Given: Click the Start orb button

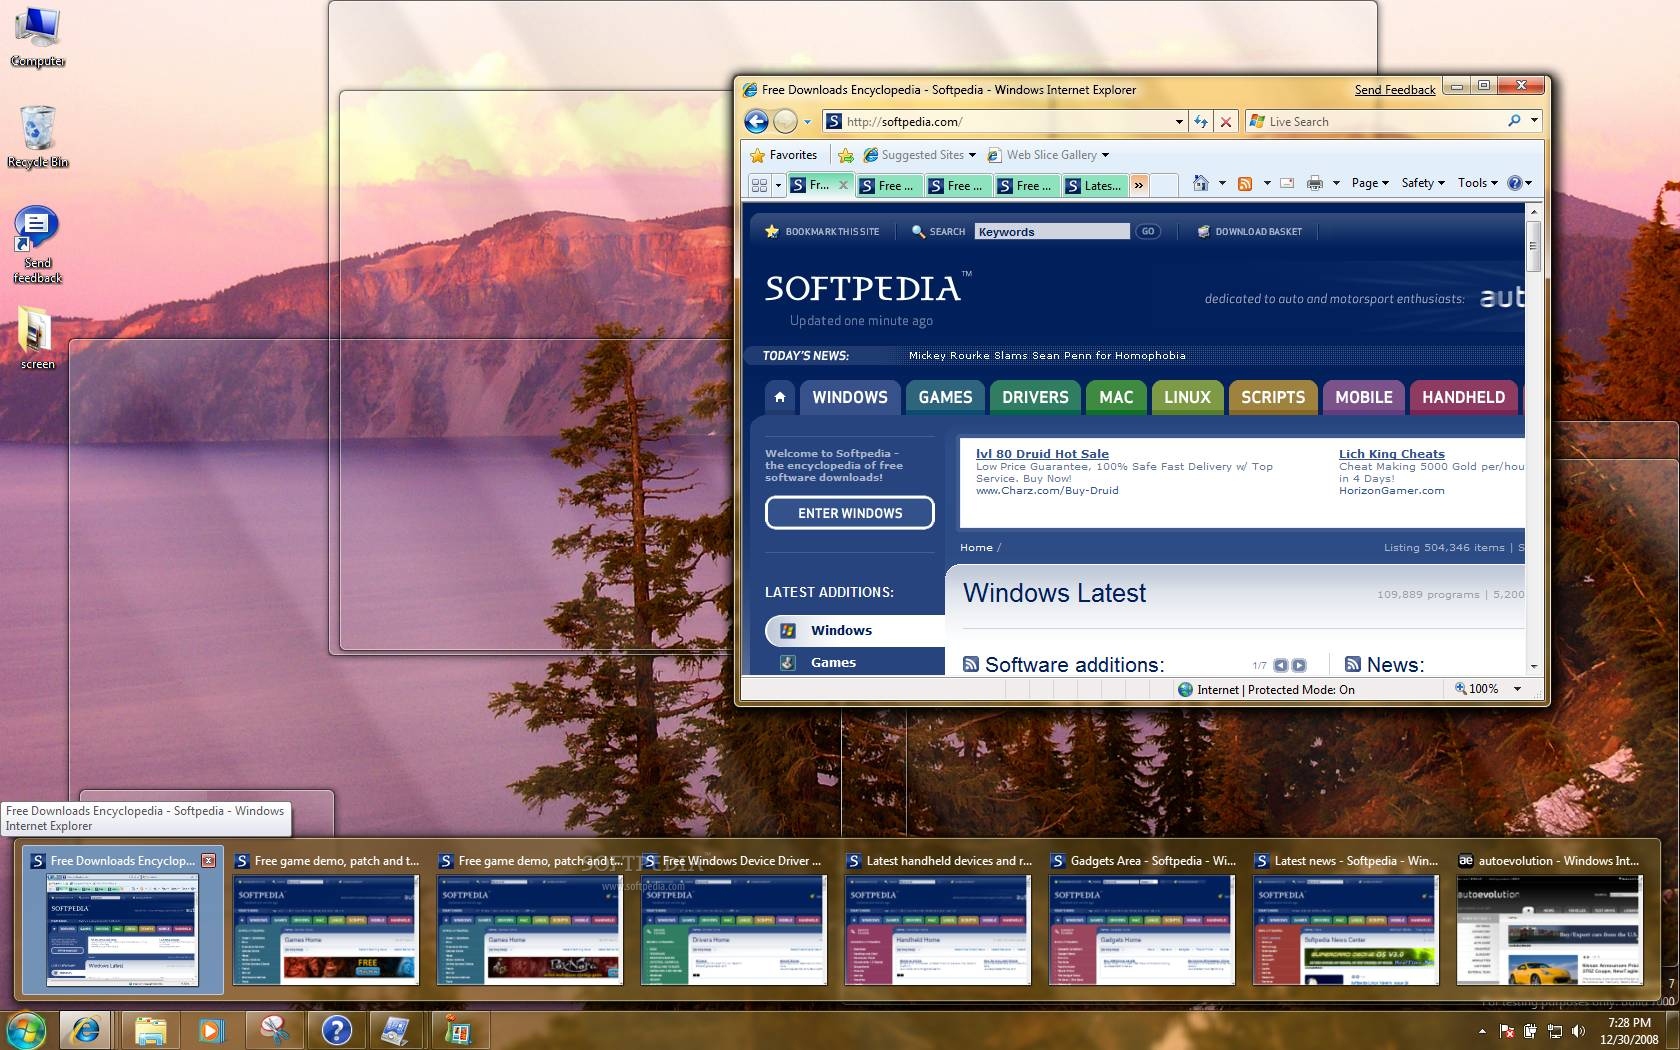Looking at the screenshot, I should coord(26,1029).
